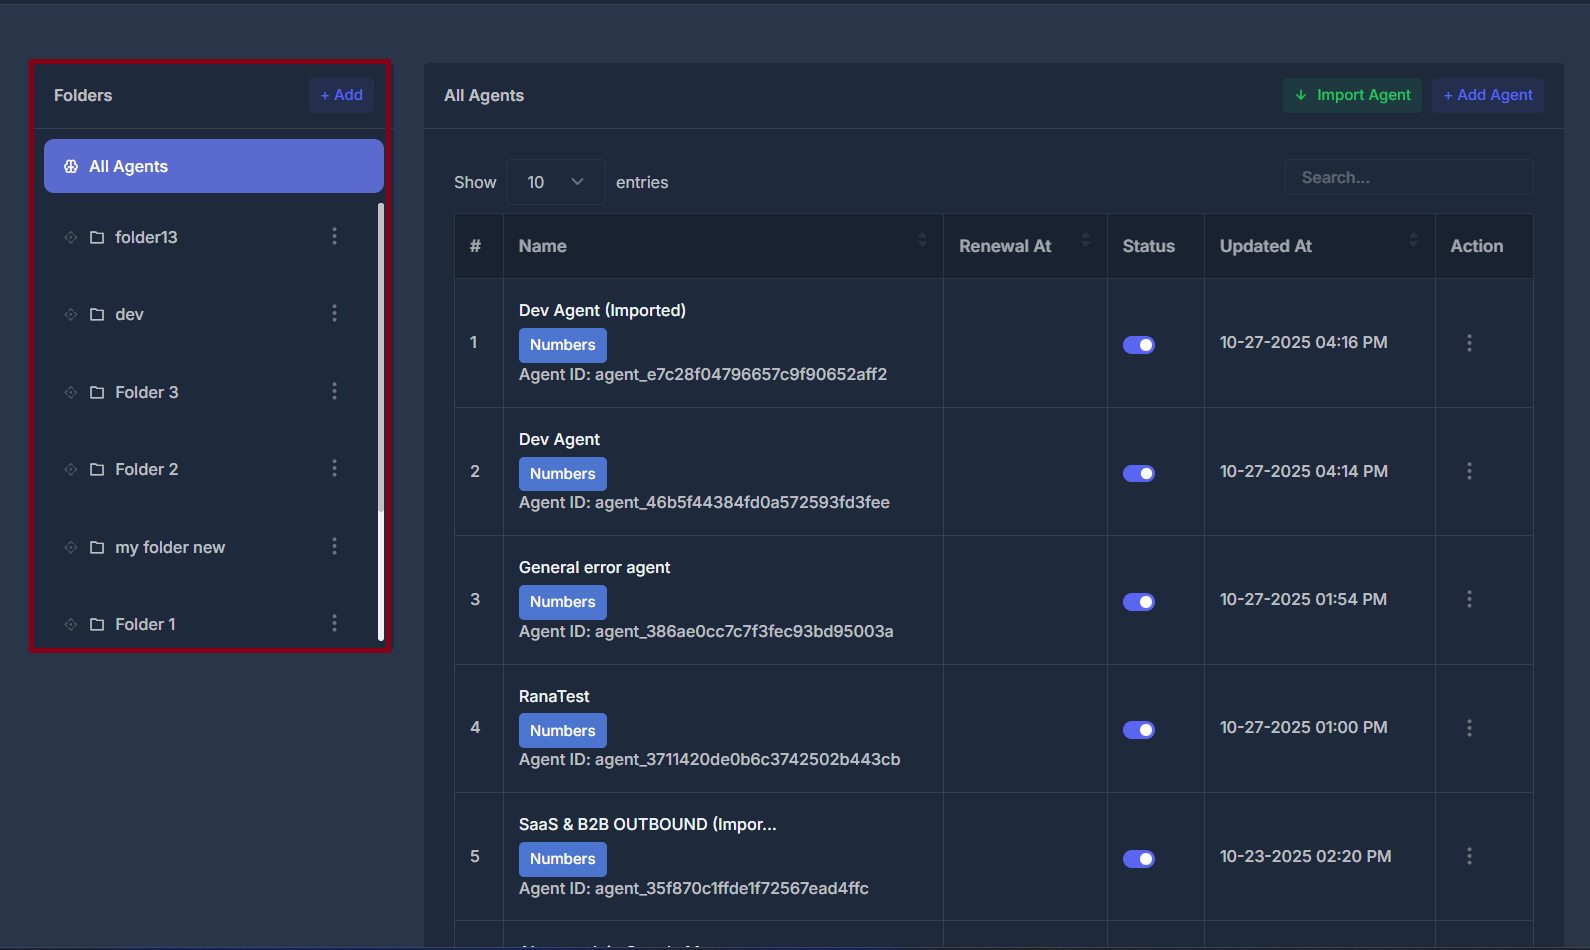
Task: Click the drag handle icon beside dev folder
Action: point(71,314)
